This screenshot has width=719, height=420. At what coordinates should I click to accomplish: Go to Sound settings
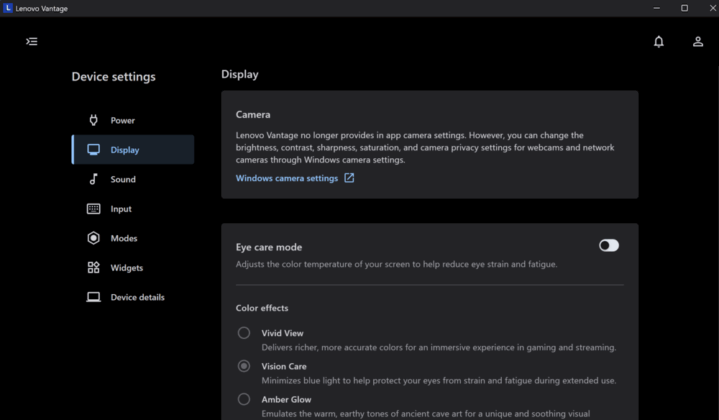133,179
